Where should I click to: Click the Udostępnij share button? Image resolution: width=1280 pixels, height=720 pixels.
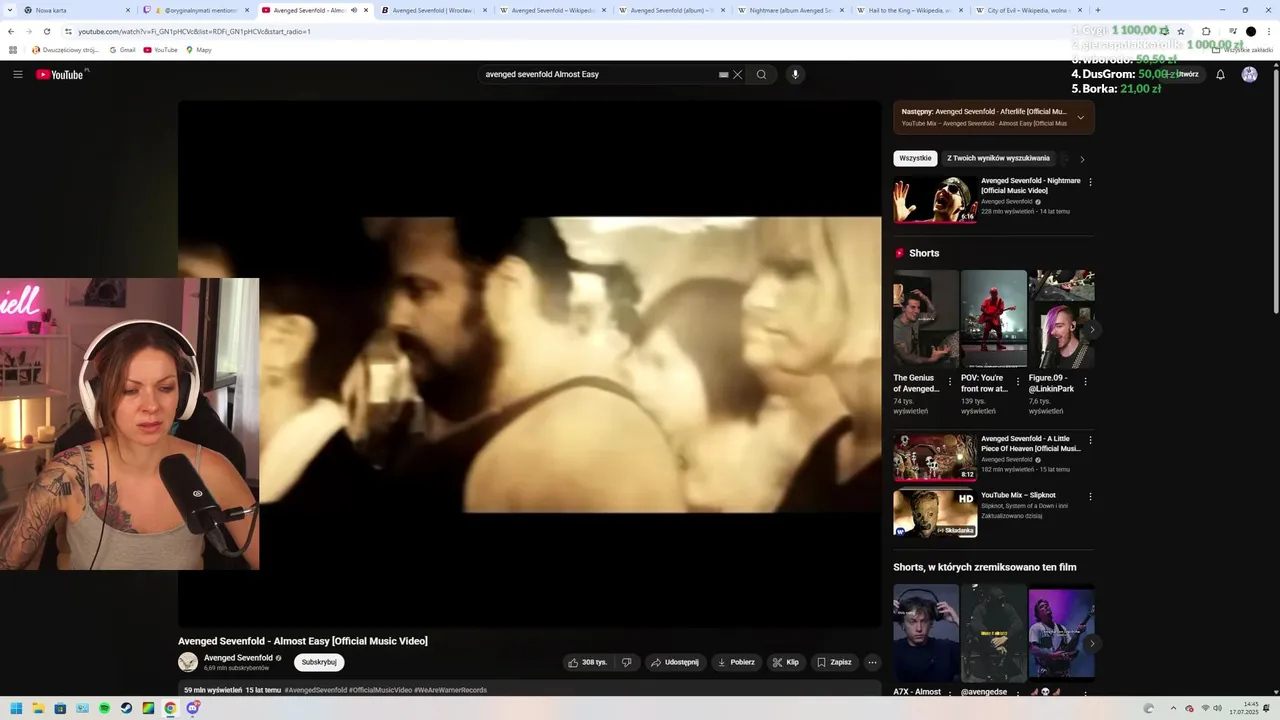pos(675,662)
